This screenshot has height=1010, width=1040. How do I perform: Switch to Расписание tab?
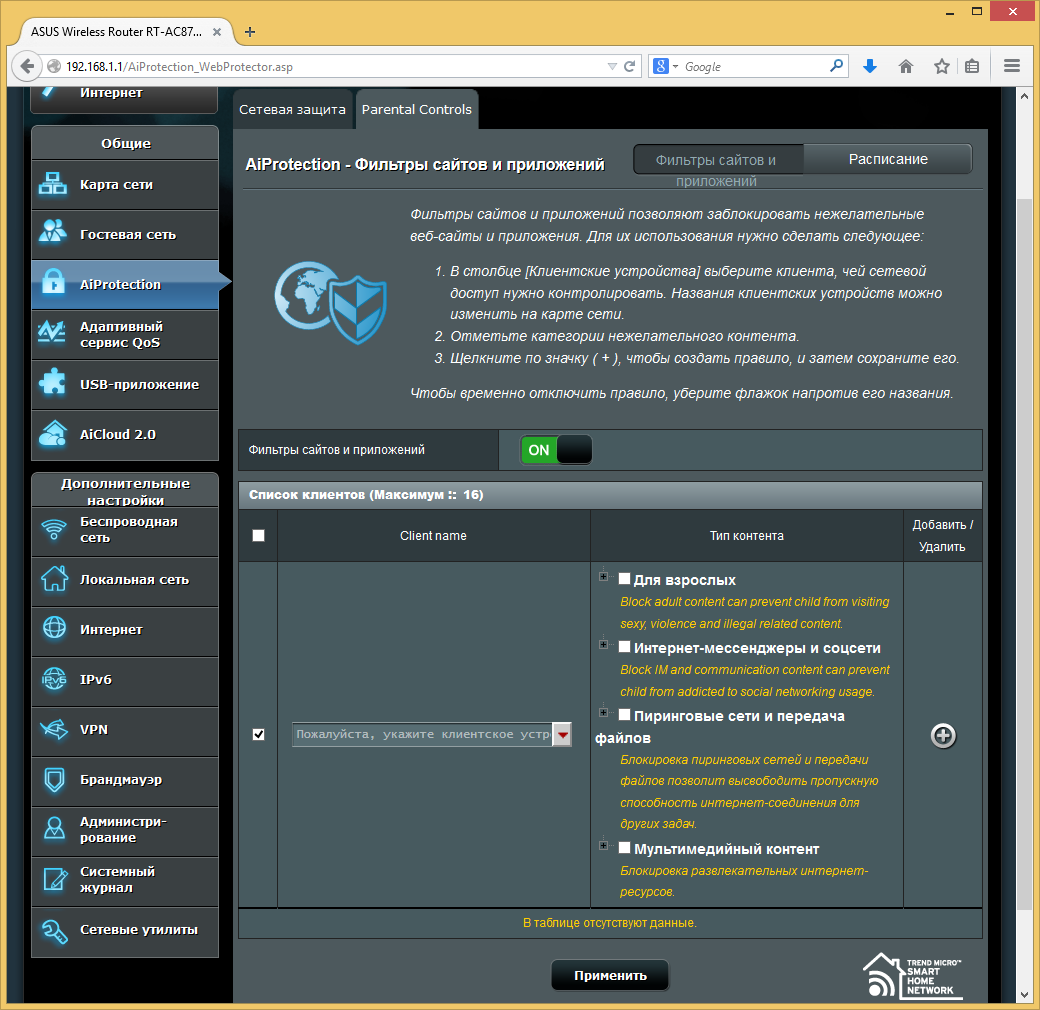pyautogui.click(x=887, y=159)
